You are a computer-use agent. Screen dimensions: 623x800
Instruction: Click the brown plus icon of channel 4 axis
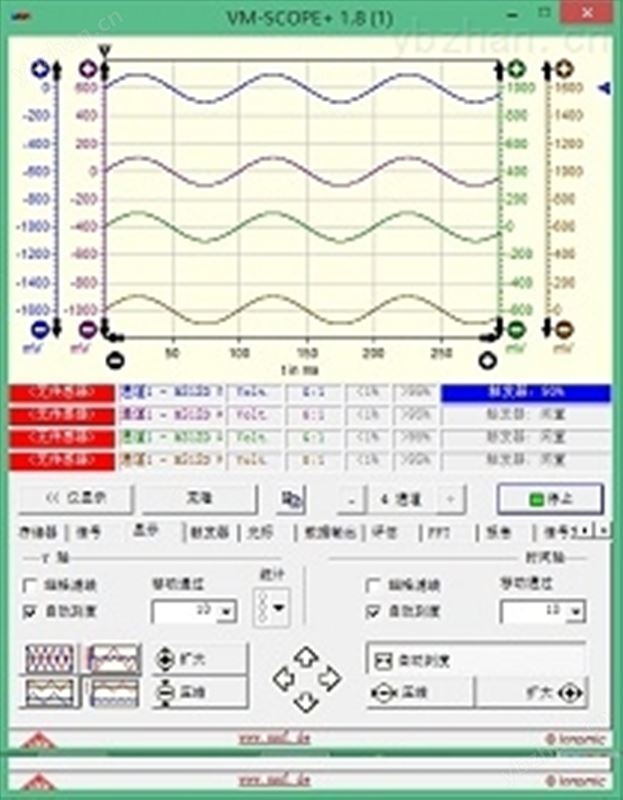(564, 68)
